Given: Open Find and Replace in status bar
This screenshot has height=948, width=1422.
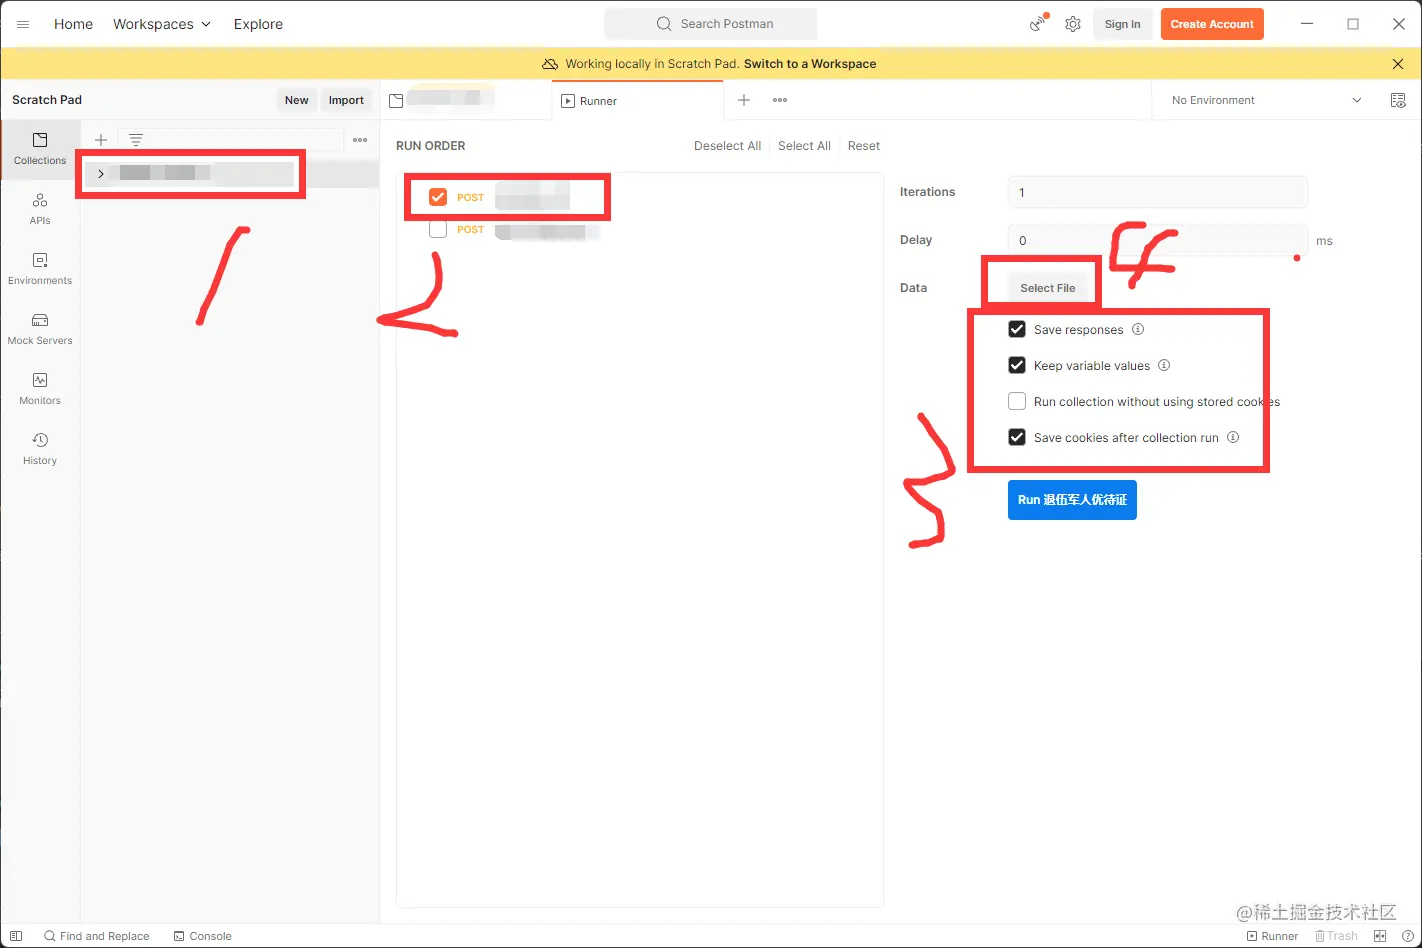Looking at the screenshot, I should 96,936.
